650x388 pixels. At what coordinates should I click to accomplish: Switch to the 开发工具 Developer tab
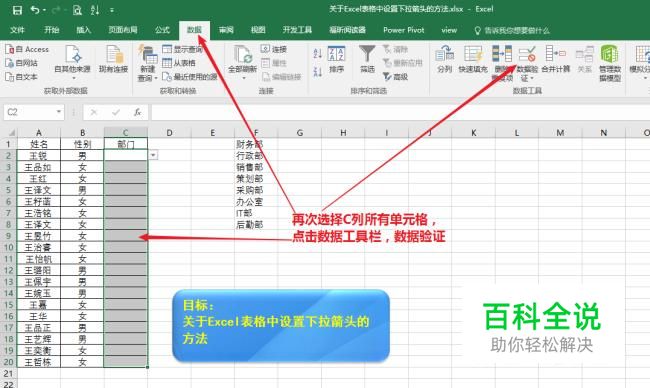[x=297, y=30]
